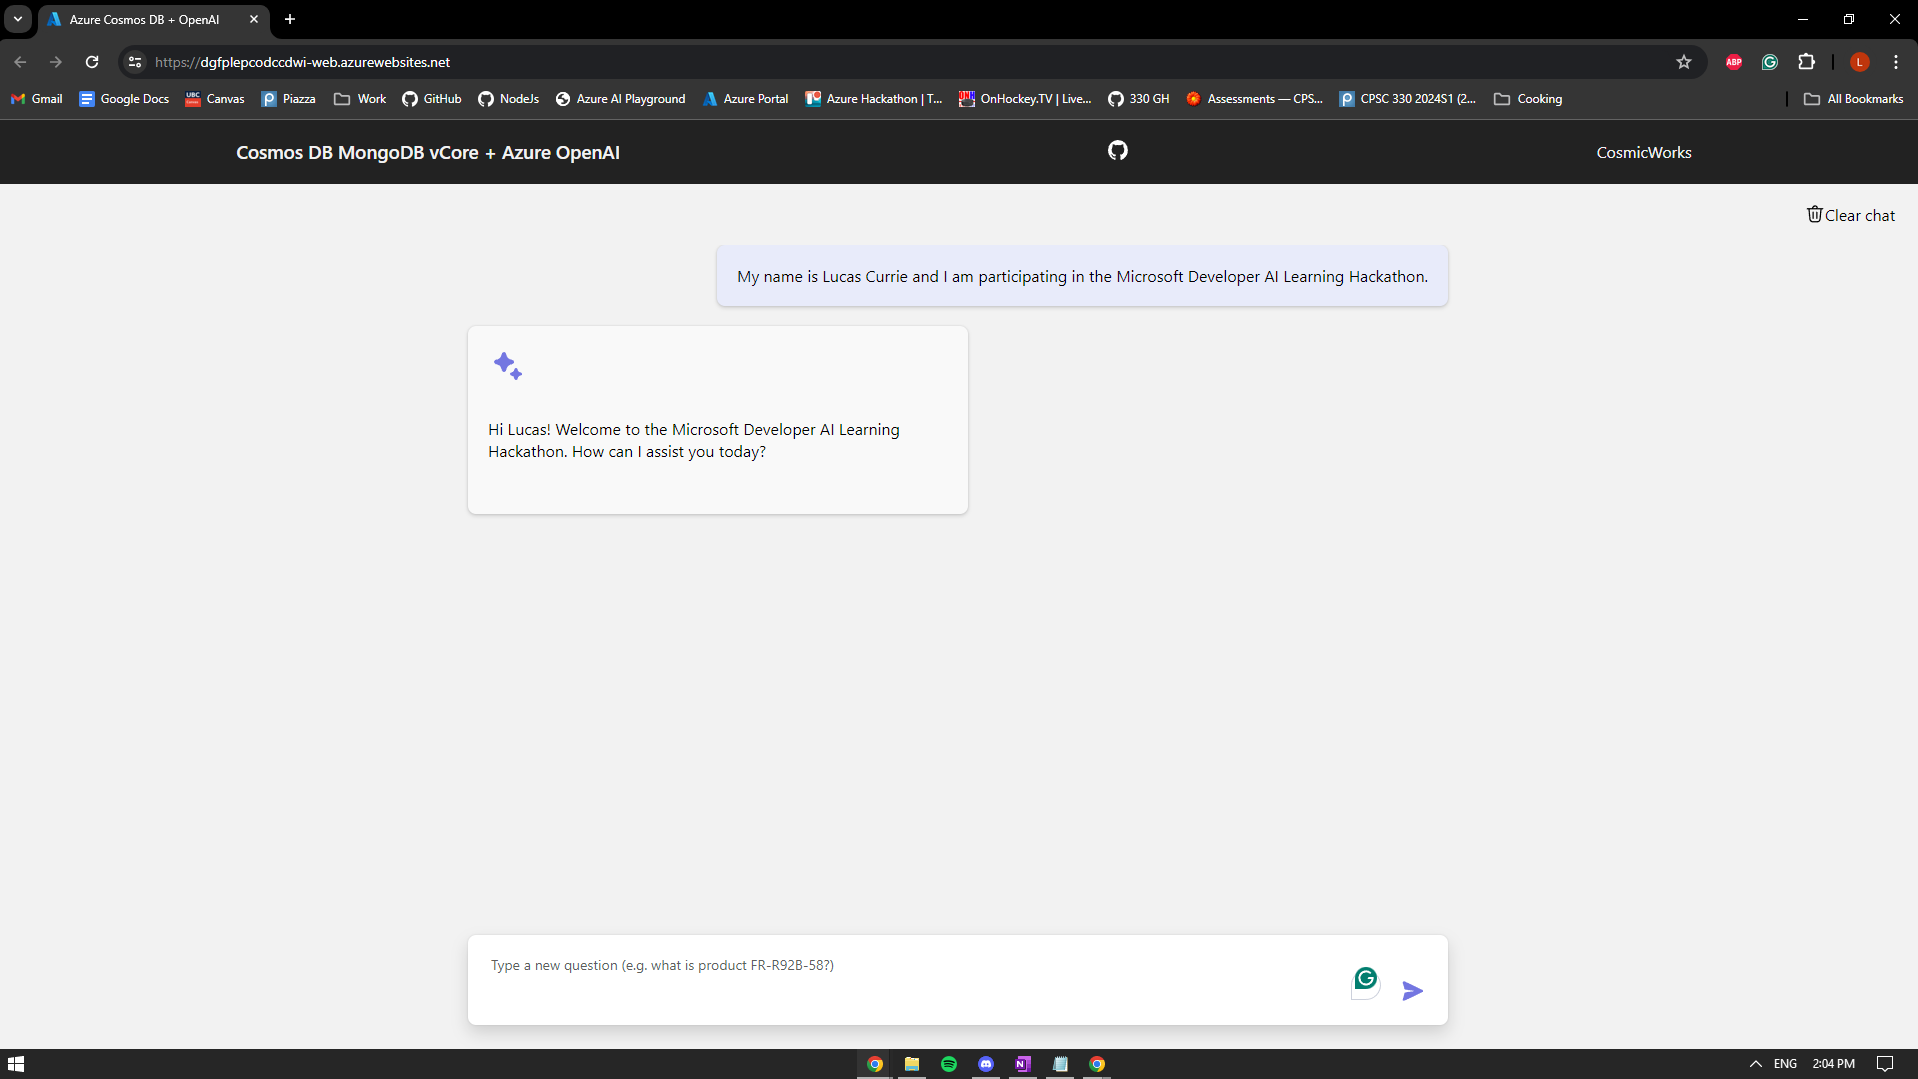
Task: Open the Grammarly extension in the toolbar
Action: 1770,62
